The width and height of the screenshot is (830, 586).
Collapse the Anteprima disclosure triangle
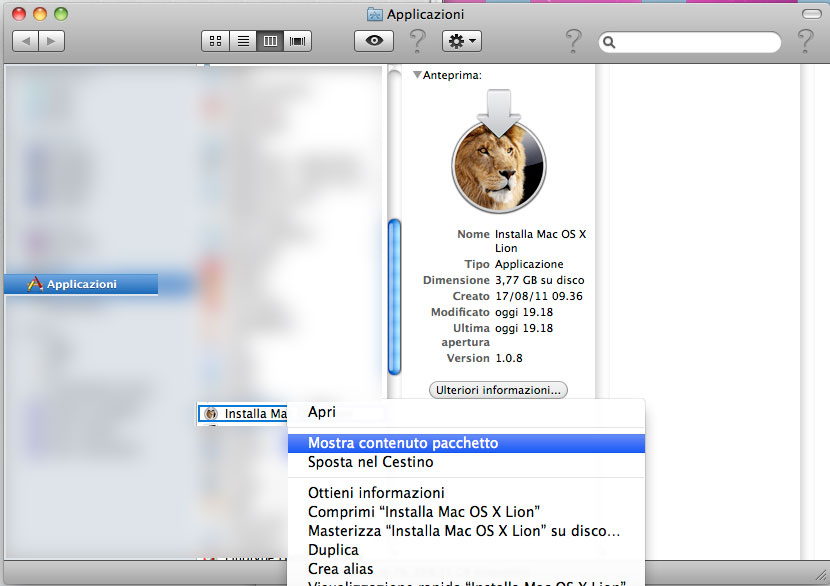[417, 75]
